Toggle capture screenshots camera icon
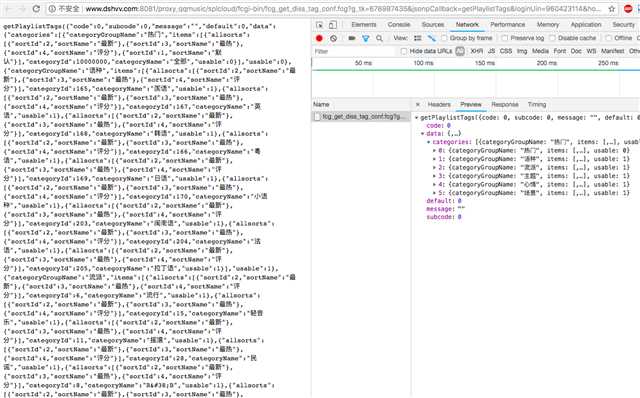This screenshot has height=398, width=640. (351, 38)
